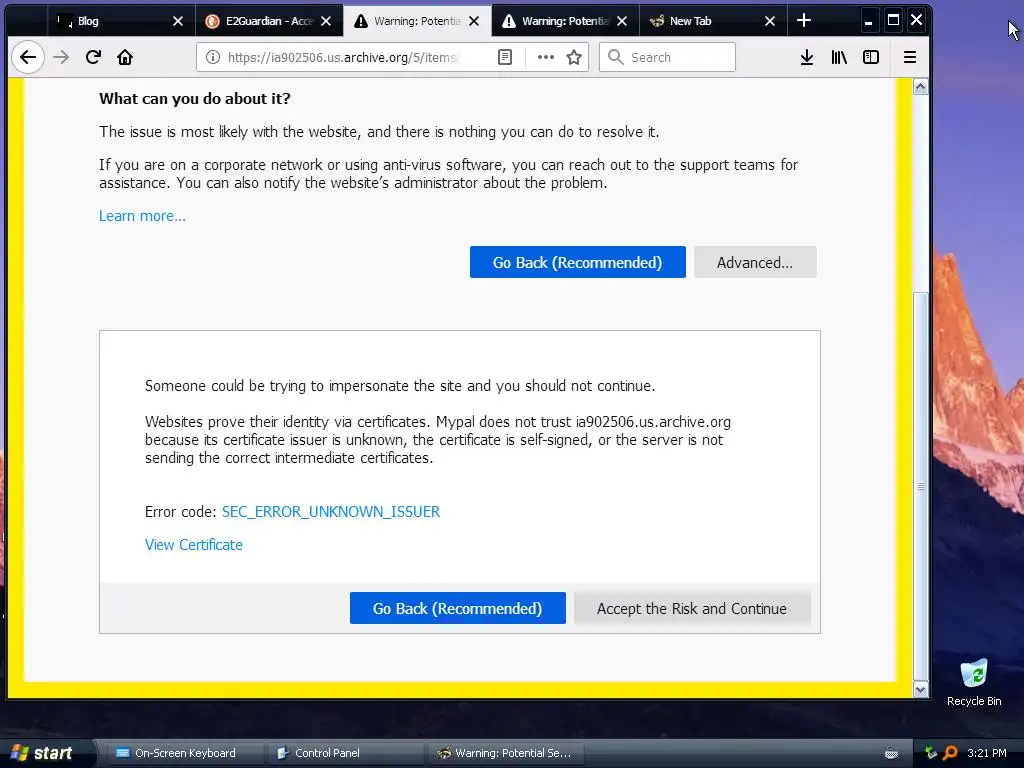Image resolution: width=1024 pixels, height=768 pixels.
Task: Toggle reader view in the address bar
Action: click(505, 57)
